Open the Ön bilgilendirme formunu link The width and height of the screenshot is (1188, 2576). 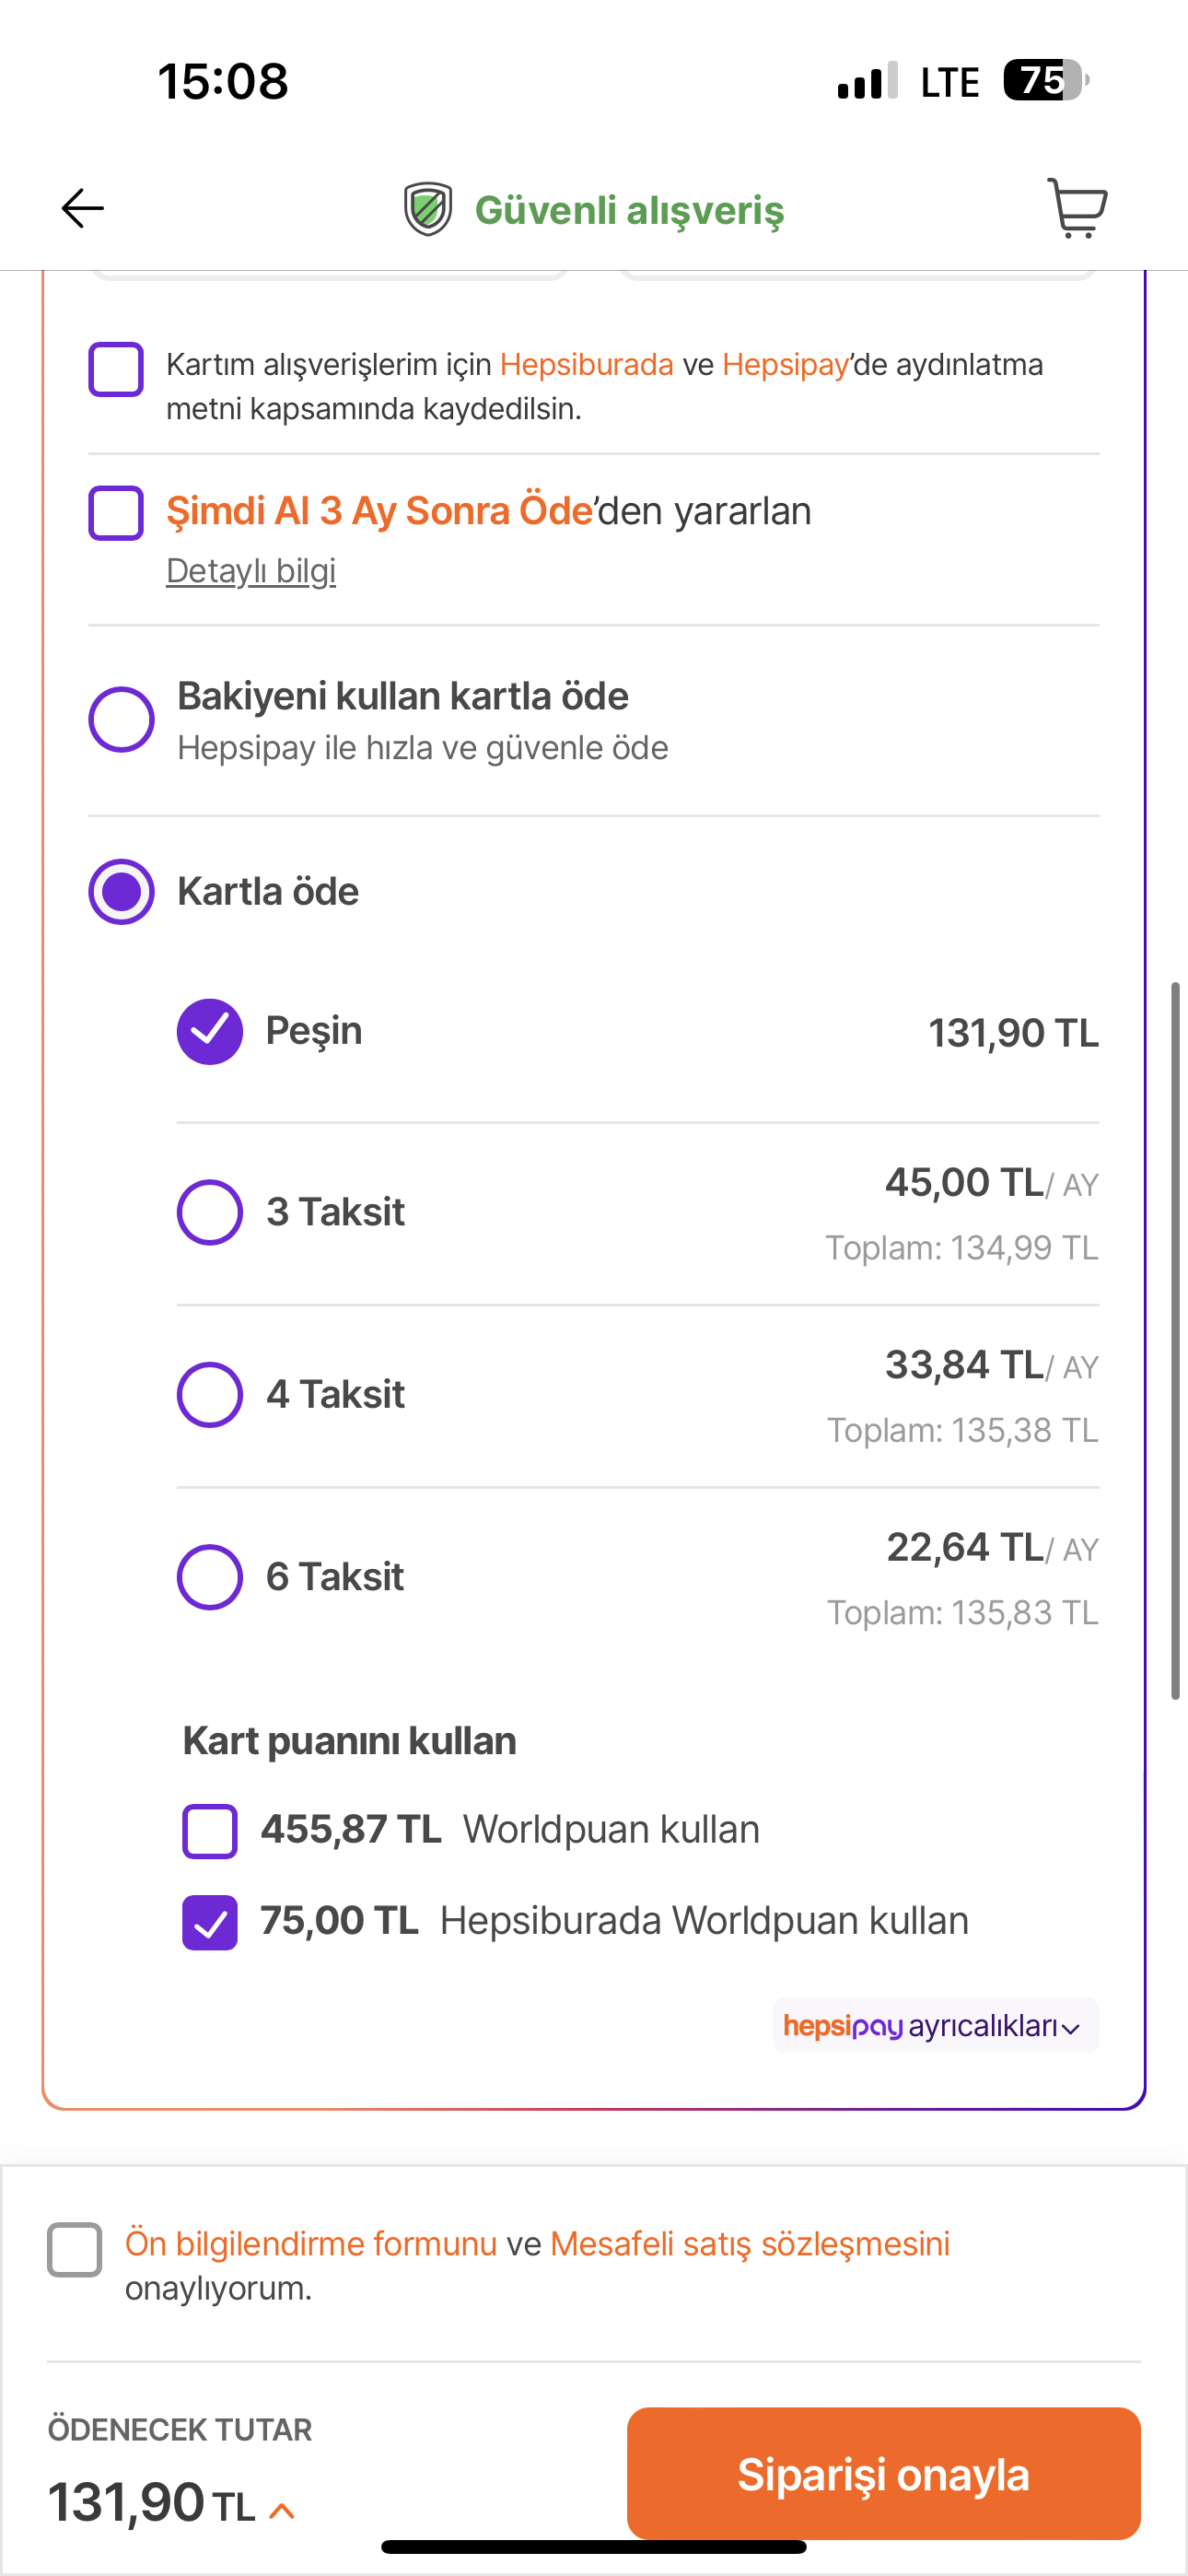(x=311, y=2243)
